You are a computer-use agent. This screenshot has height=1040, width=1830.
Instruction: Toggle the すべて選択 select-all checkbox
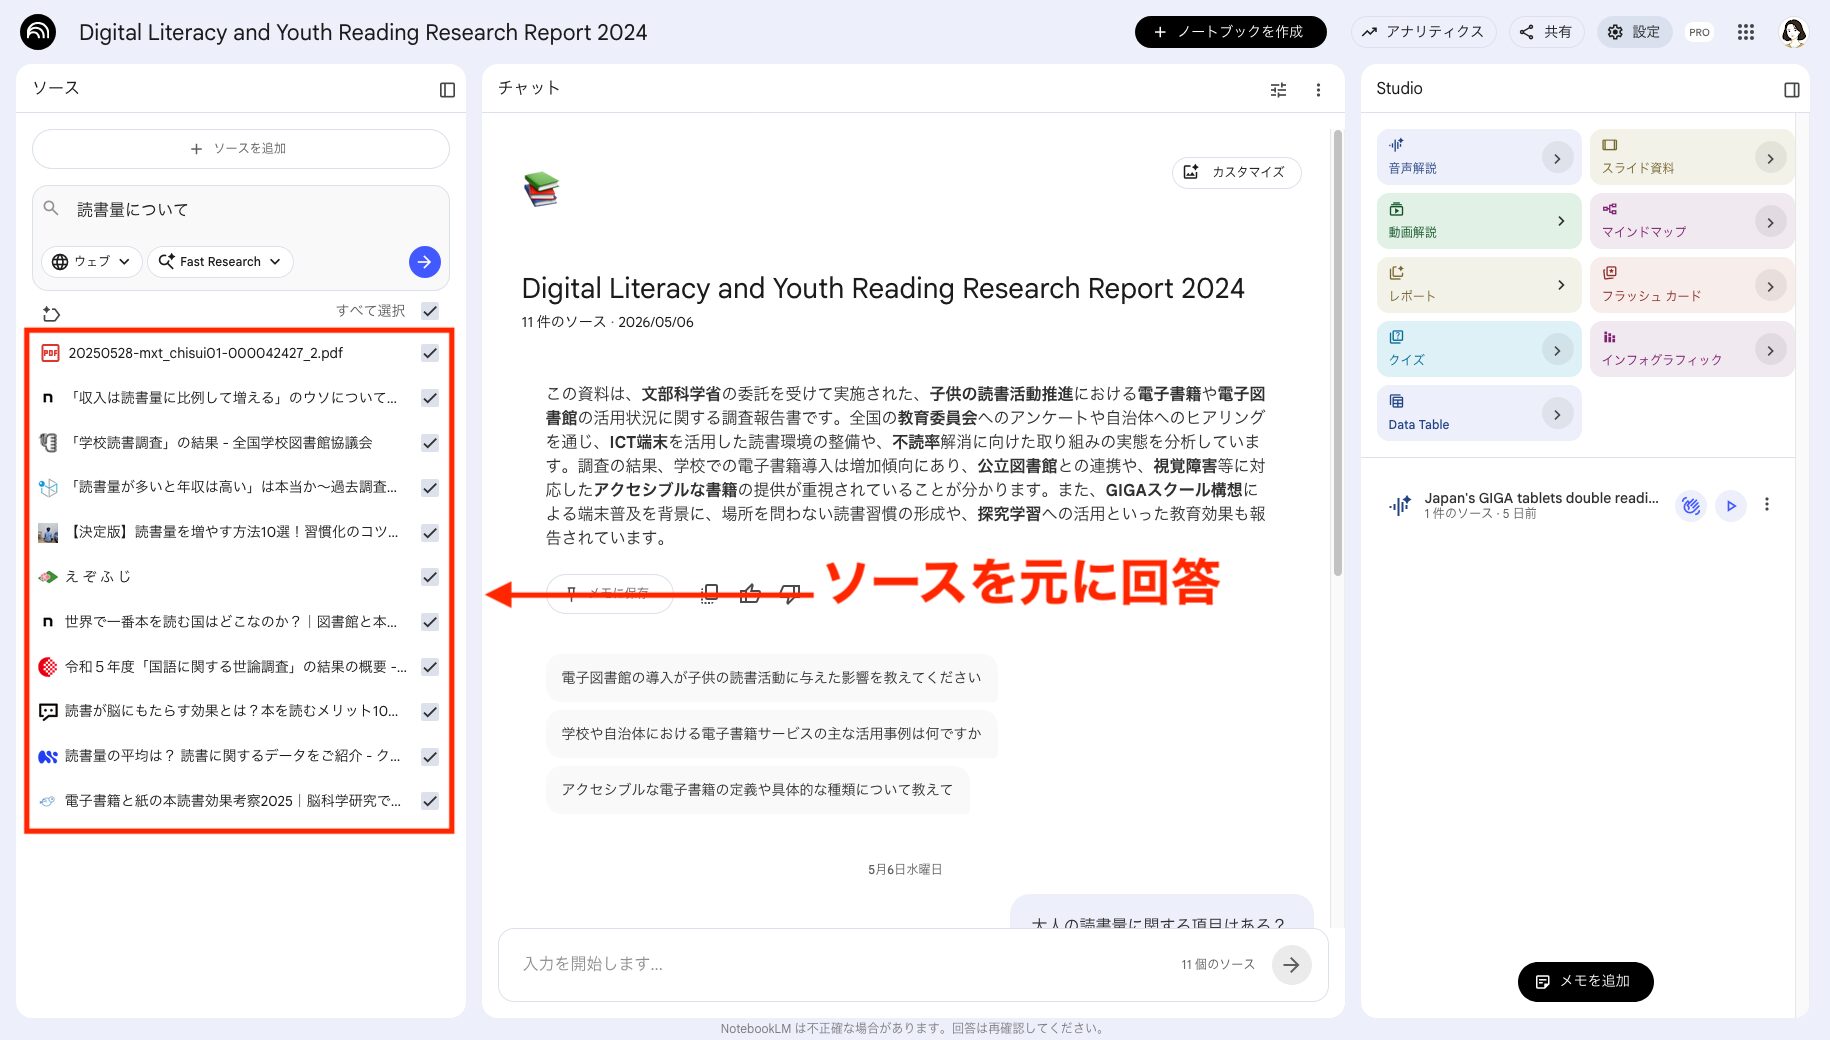(430, 311)
